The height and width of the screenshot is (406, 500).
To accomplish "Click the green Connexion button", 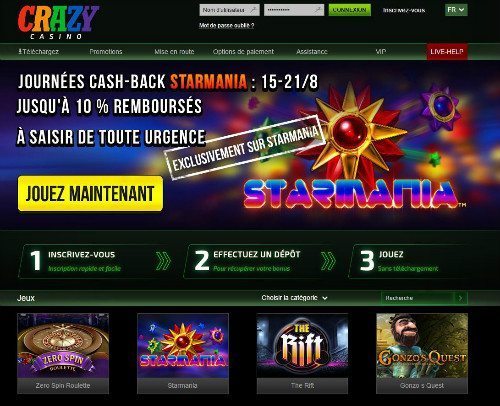I will (x=349, y=10).
